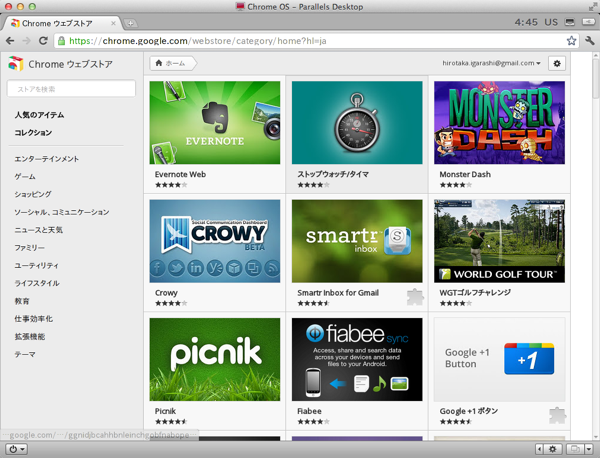Select ニュースと天気 category
The width and height of the screenshot is (600, 458).
38,230
